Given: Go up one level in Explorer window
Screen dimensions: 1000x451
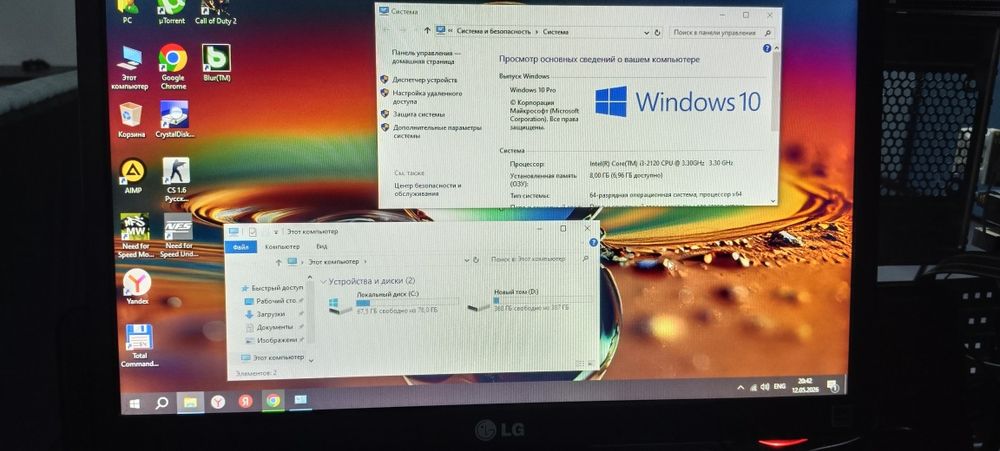Looking at the screenshot, I should tap(278, 262).
